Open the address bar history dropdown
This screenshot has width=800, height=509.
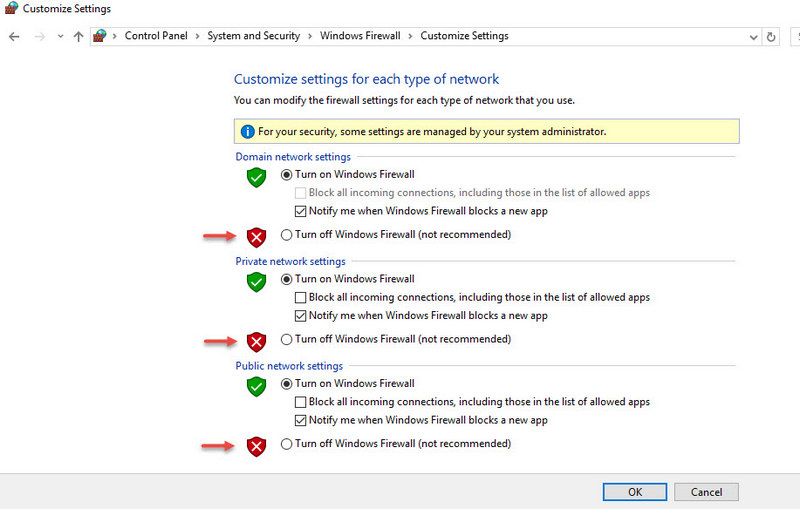753,37
